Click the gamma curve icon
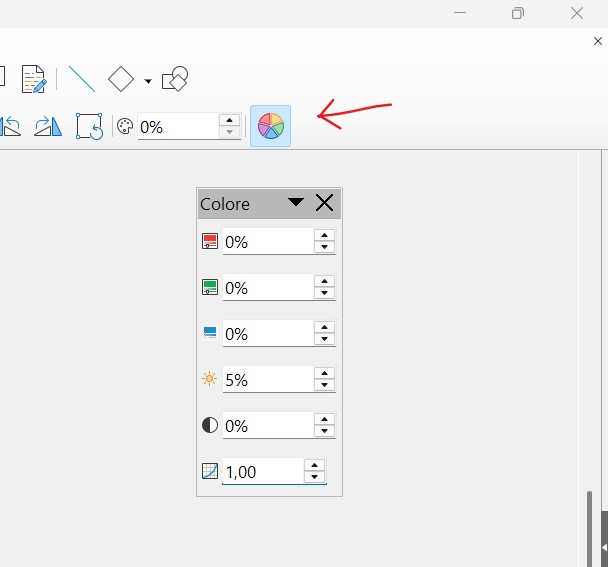Image resolution: width=608 pixels, height=567 pixels. point(210,471)
